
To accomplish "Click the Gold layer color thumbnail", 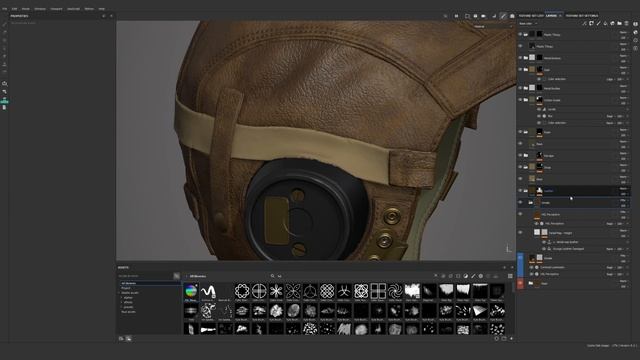I will pyautogui.click(x=532, y=70).
